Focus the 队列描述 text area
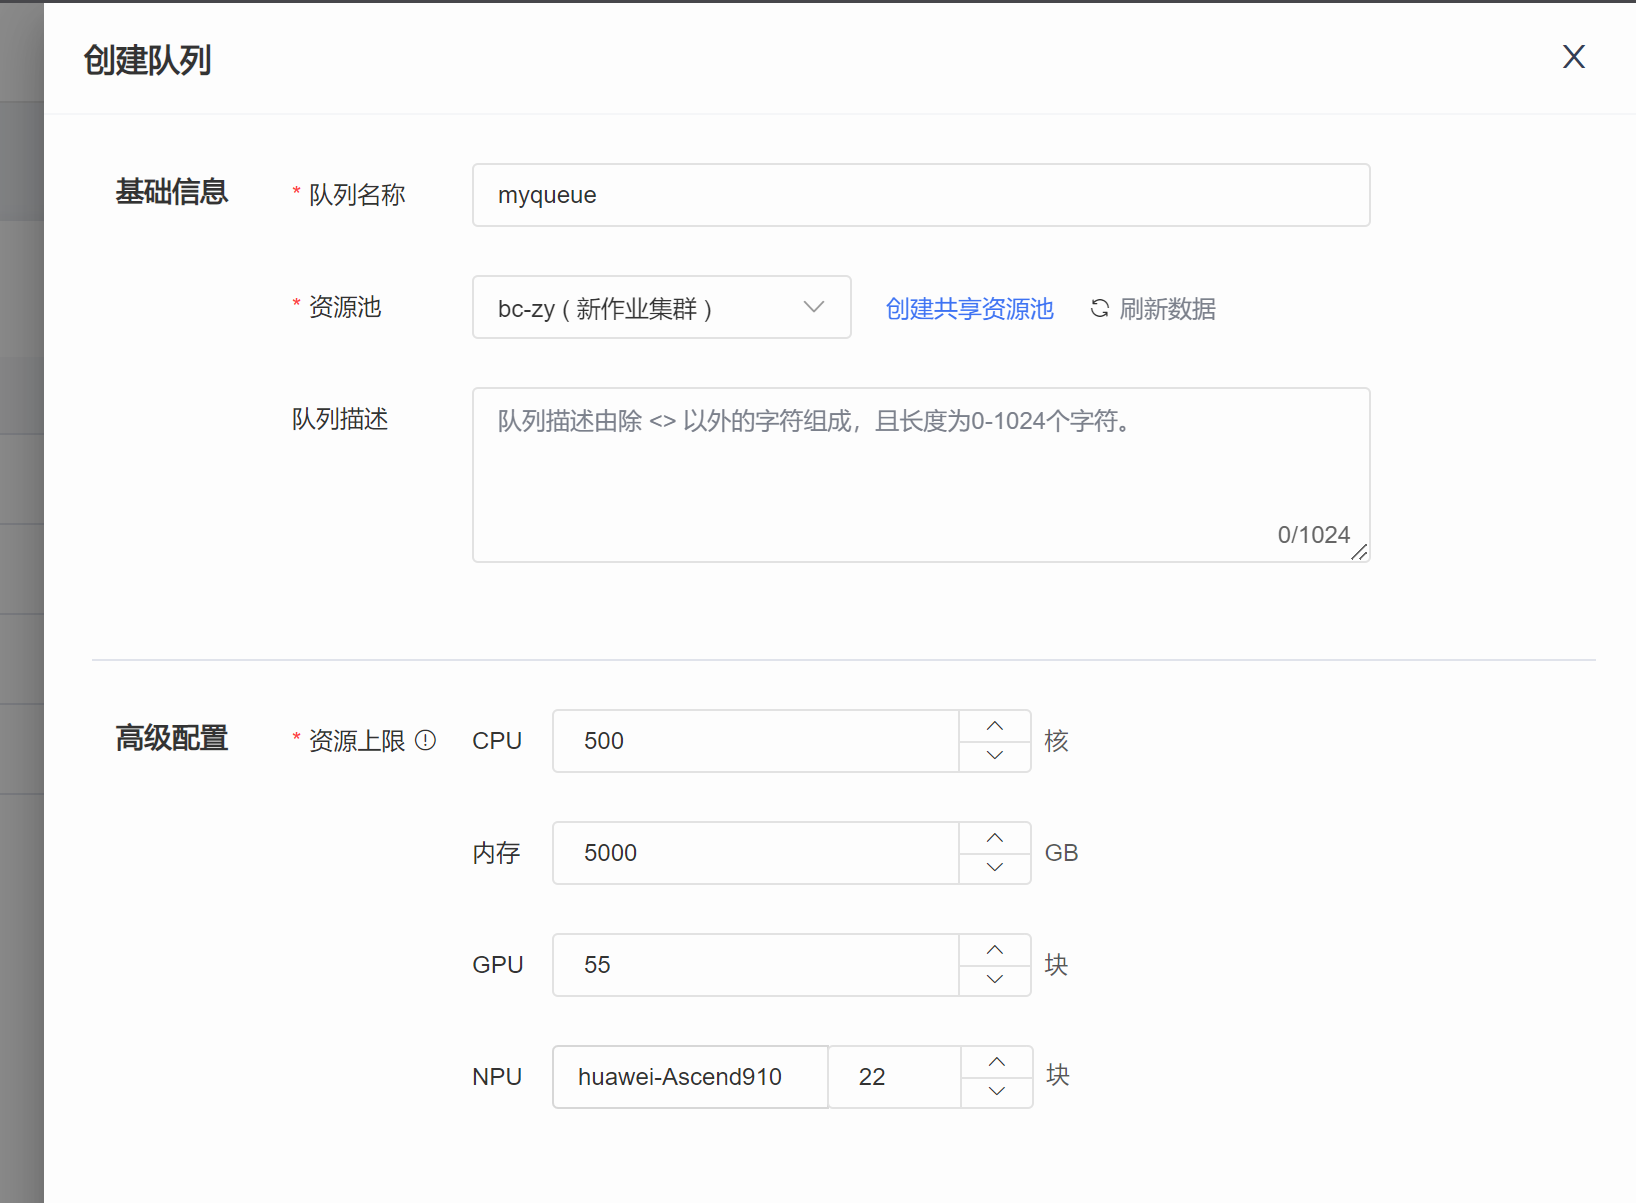 (921, 475)
